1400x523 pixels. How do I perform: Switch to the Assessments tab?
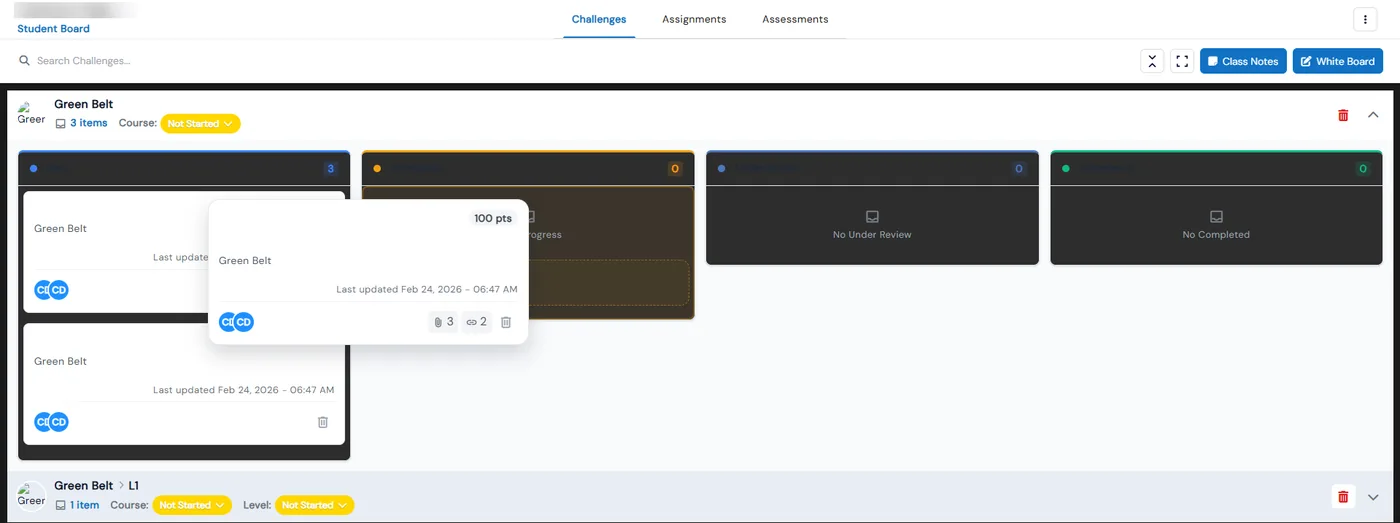[x=795, y=19]
